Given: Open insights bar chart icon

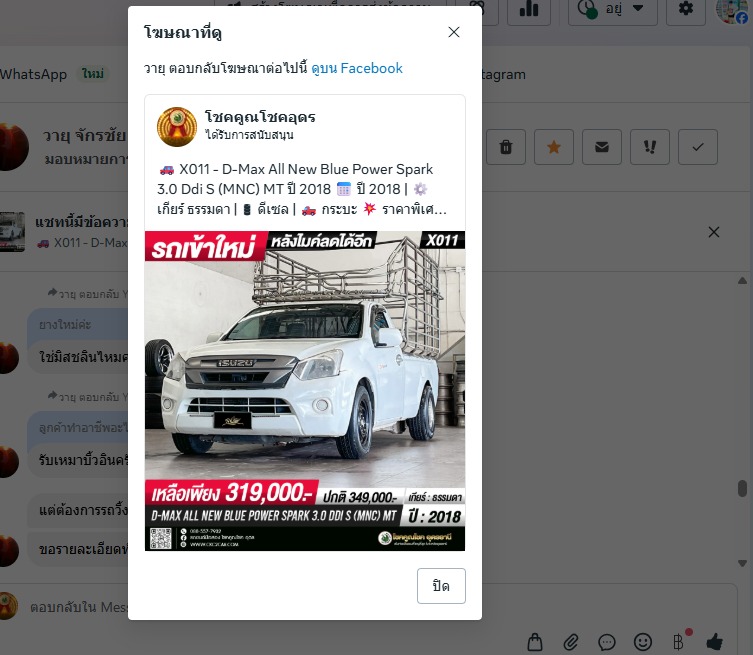Looking at the screenshot, I should point(529,10).
